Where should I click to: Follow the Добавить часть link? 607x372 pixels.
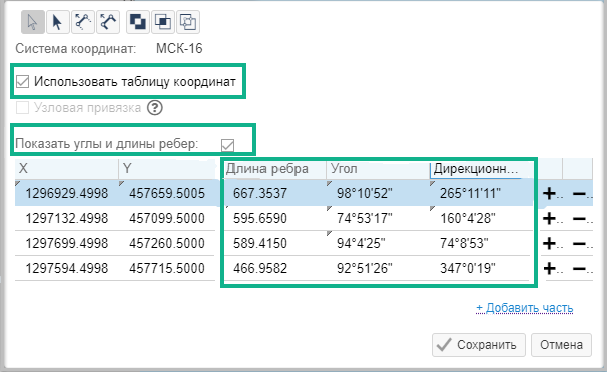tap(525, 308)
